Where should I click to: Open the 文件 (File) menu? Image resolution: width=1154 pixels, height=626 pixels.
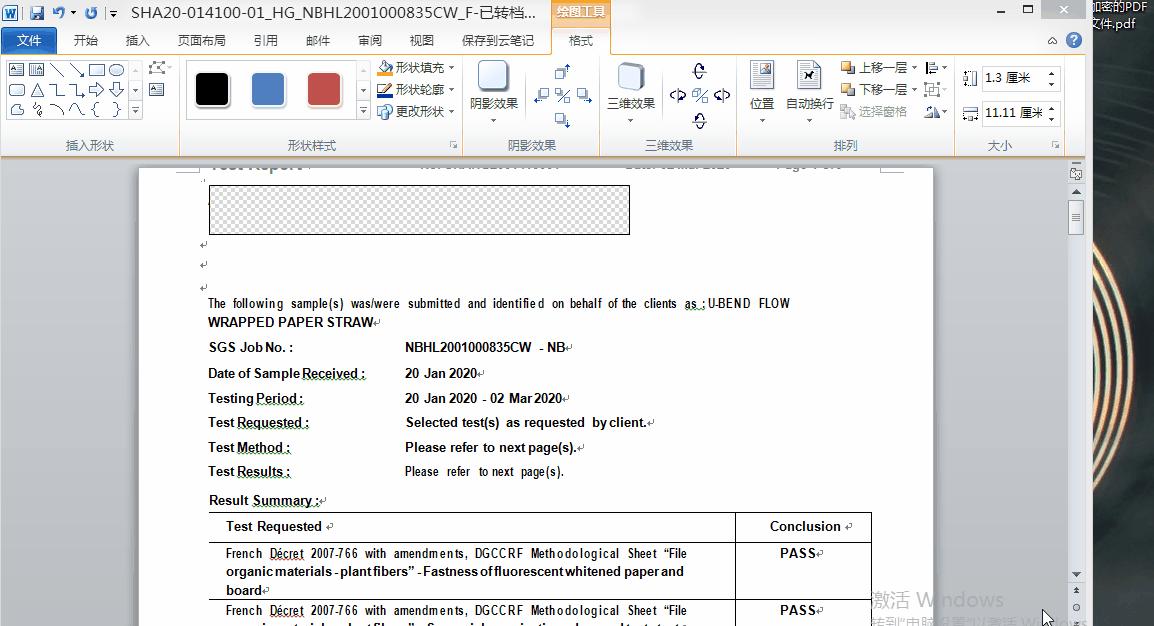[x=29, y=40]
